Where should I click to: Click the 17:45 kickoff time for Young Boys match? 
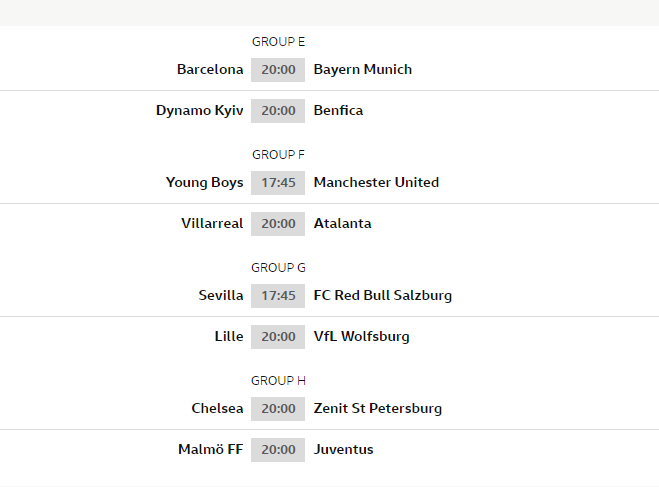point(278,182)
